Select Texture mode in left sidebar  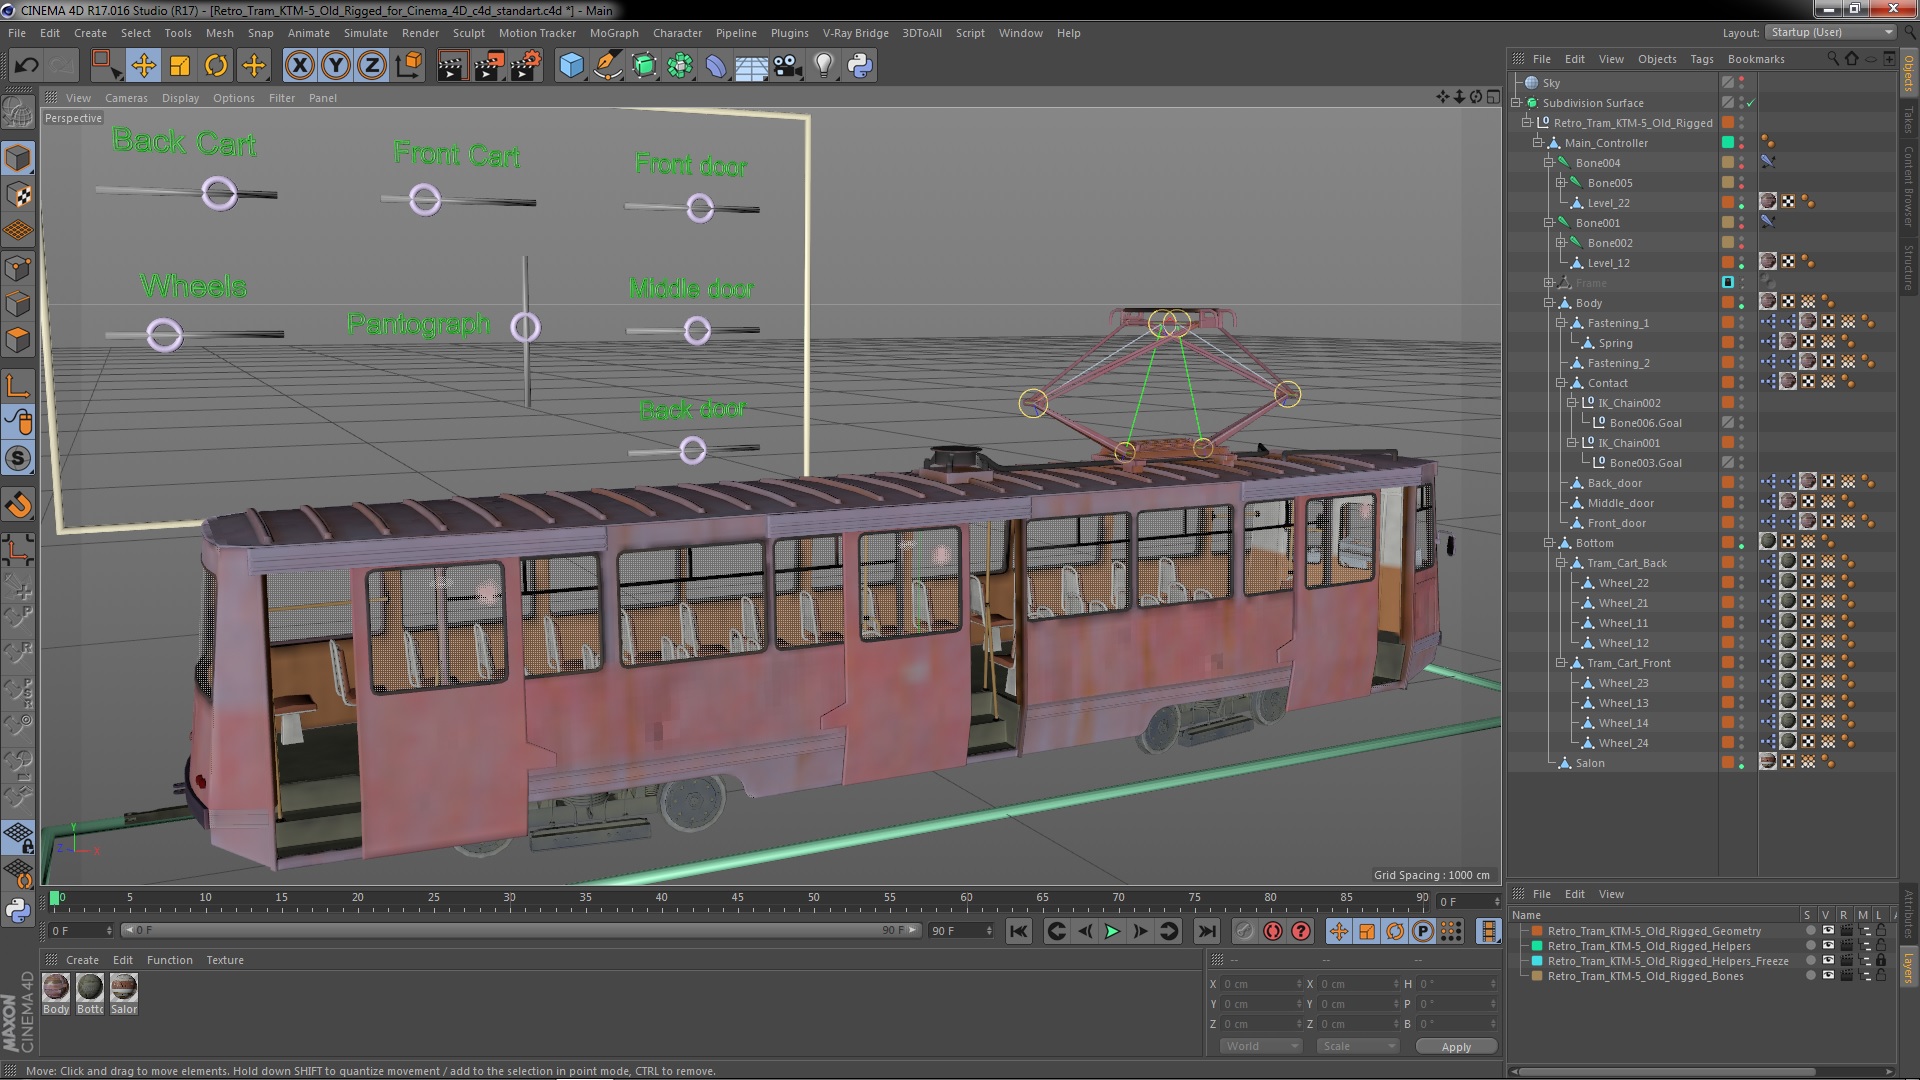click(x=18, y=195)
